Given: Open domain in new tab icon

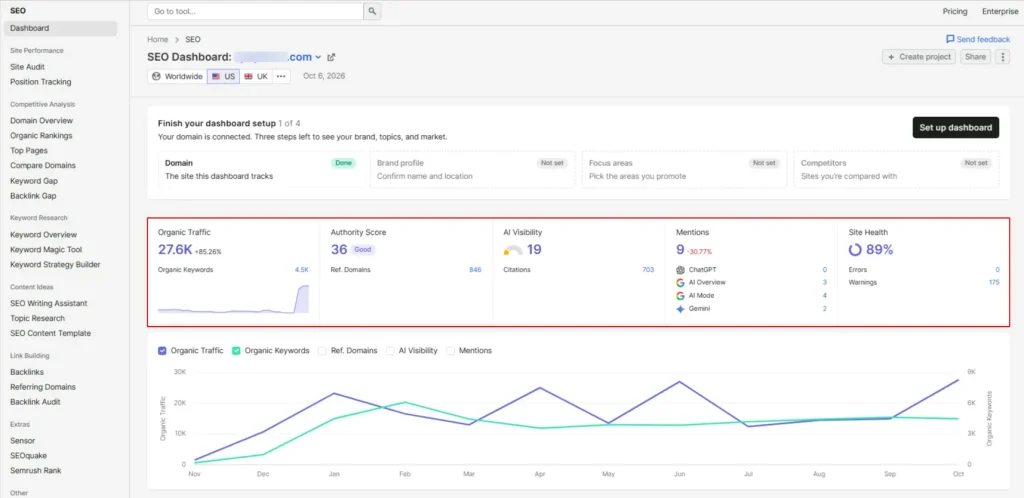Looking at the screenshot, I should coord(331,57).
